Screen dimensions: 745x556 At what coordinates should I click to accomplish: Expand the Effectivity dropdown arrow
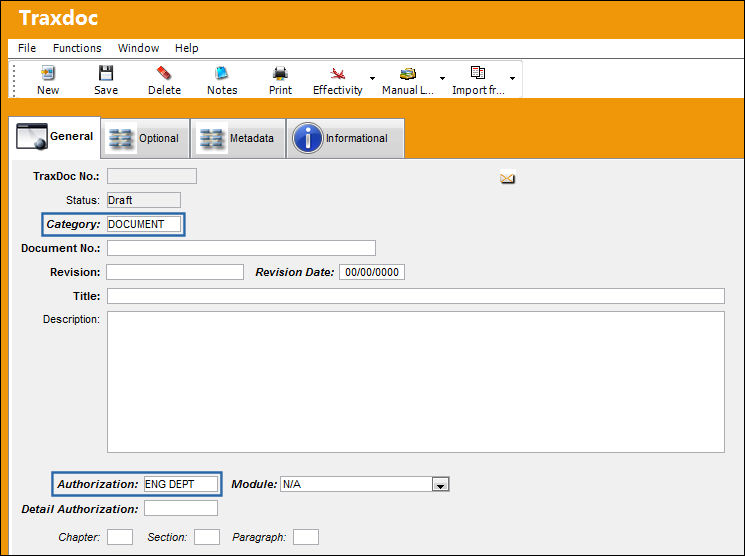[372, 78]
